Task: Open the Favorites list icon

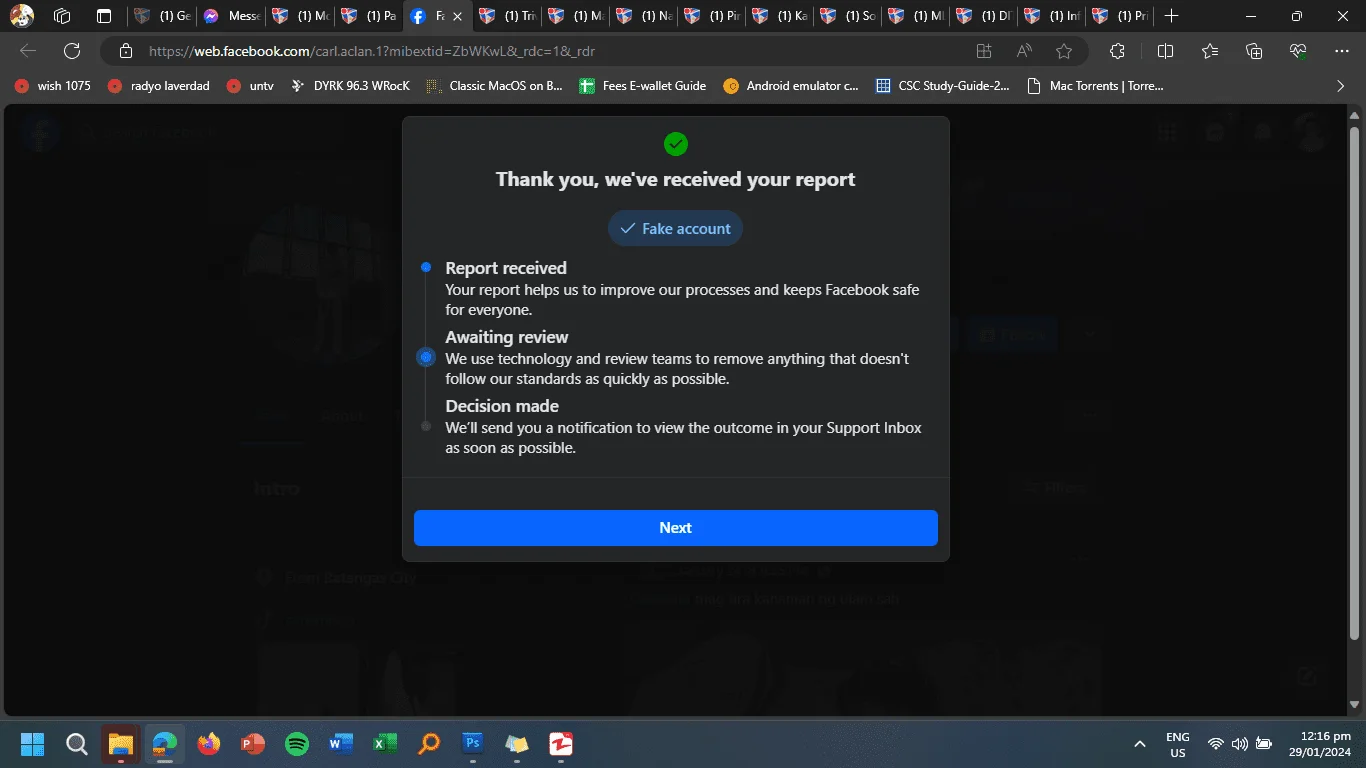Action: 1210,51
